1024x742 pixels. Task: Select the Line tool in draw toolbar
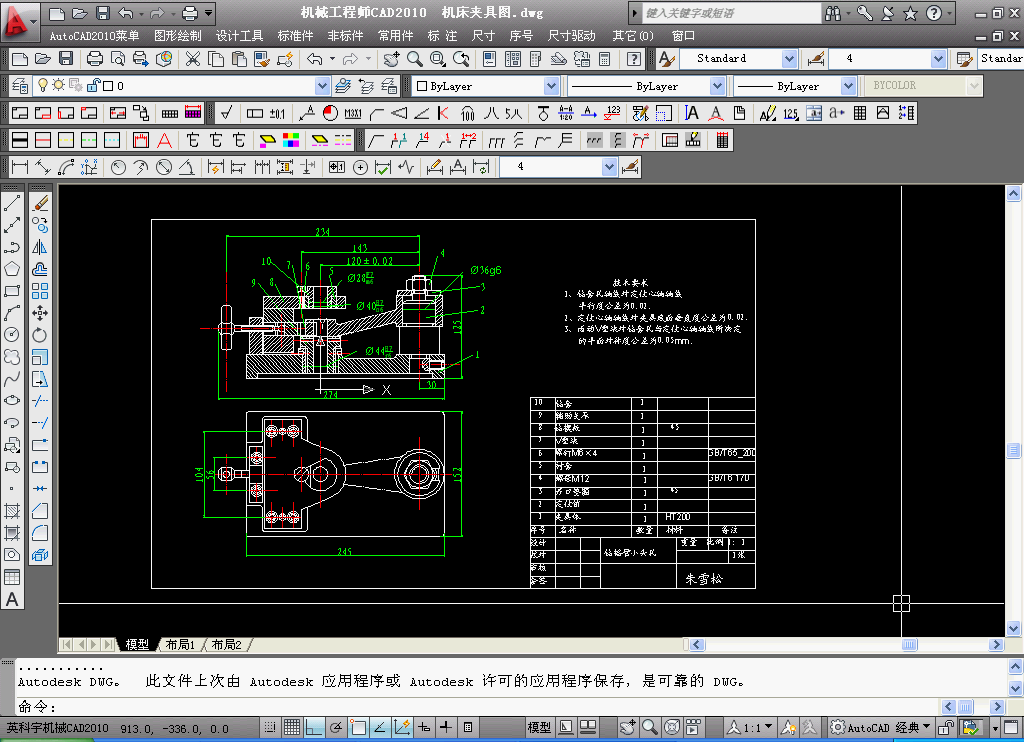12,204
